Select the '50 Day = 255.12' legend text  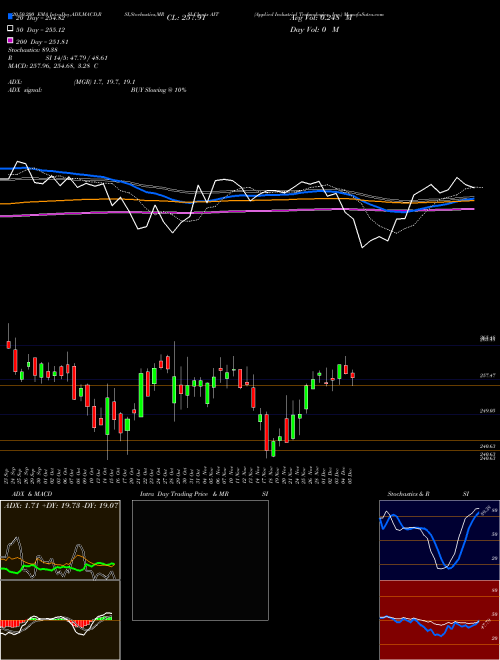pos(40,30)
